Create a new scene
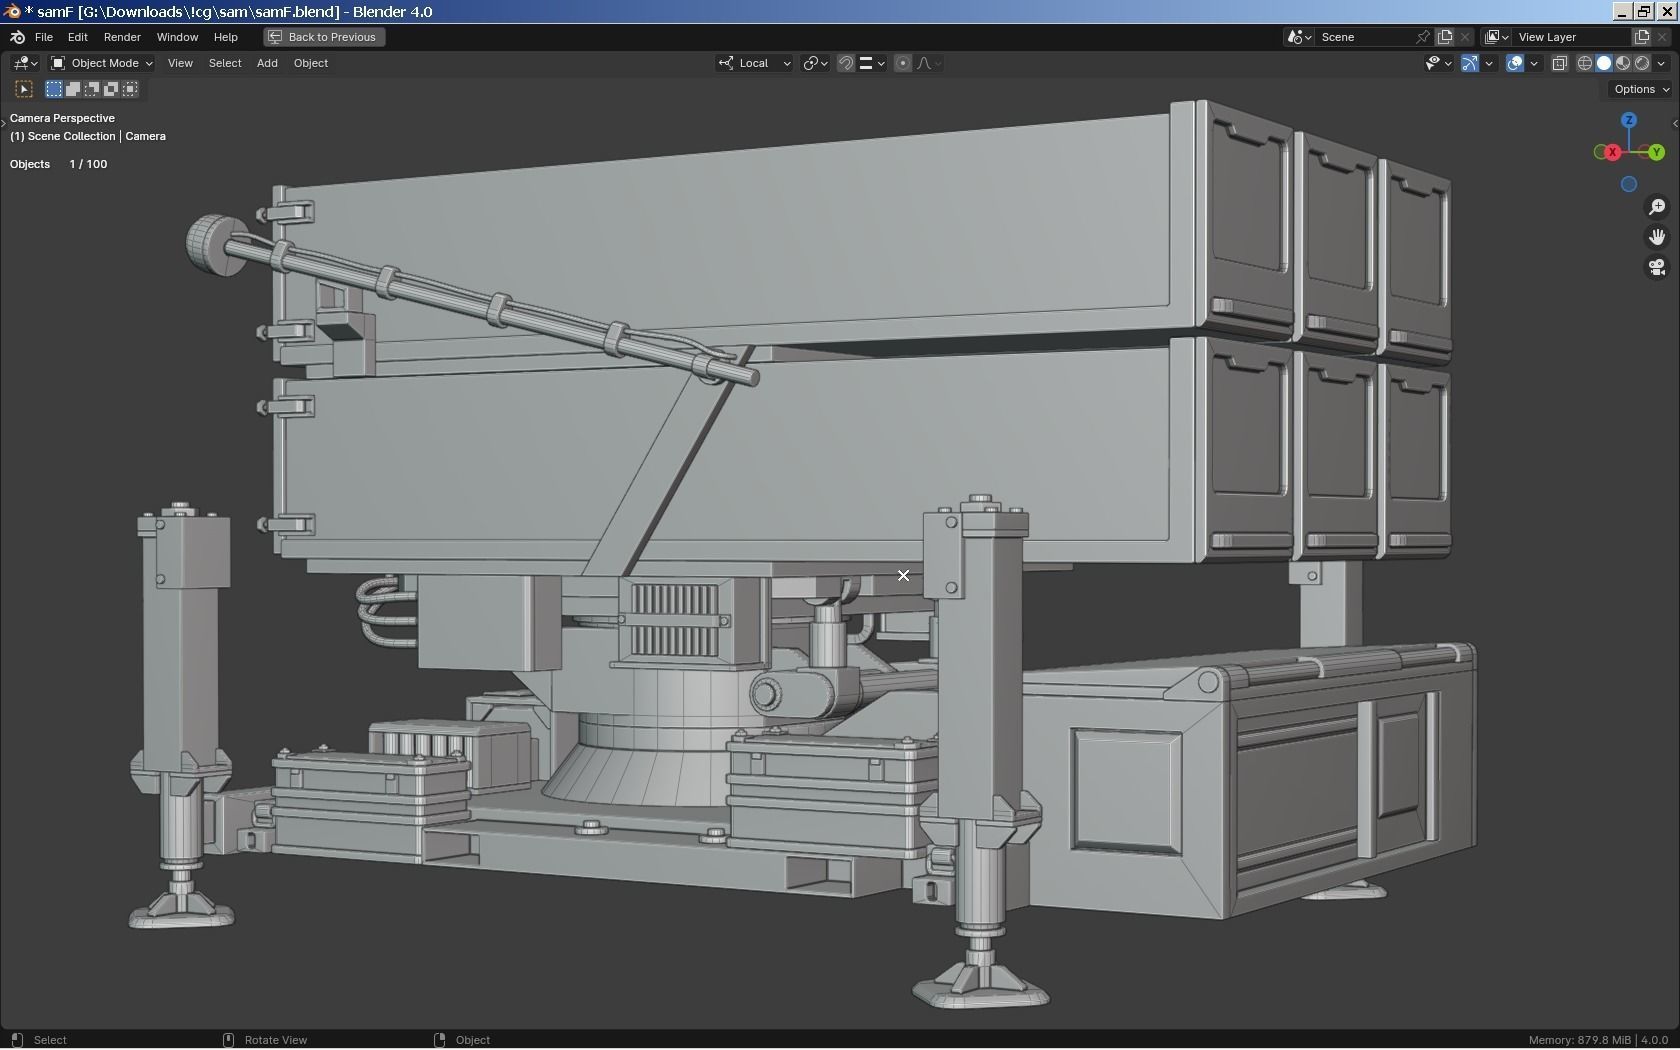The width and height of the screenshot is (1680, 1050). pos(1445,37)
